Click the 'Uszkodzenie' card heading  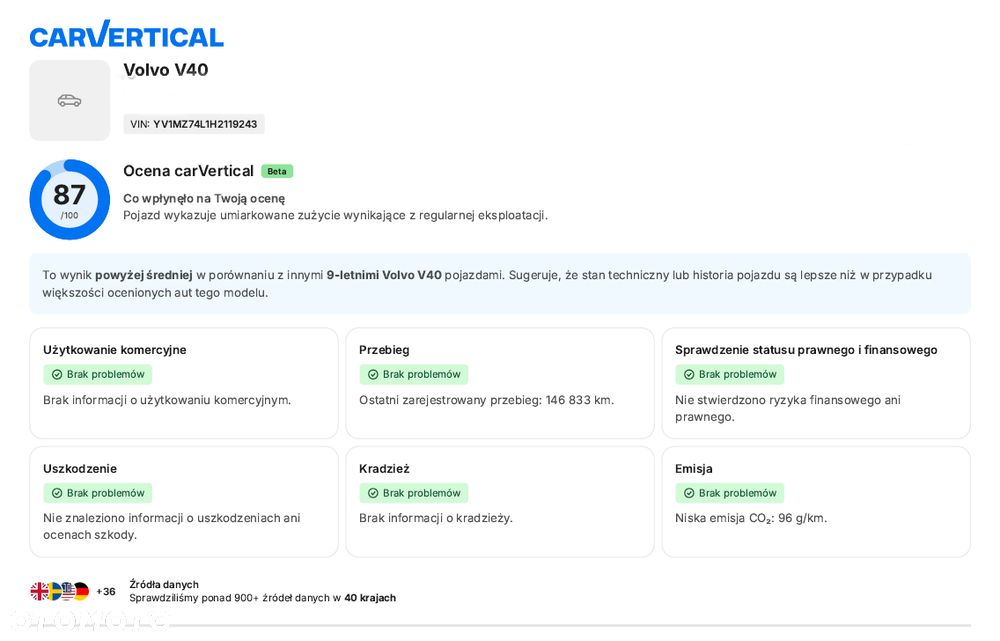point(80,468)
